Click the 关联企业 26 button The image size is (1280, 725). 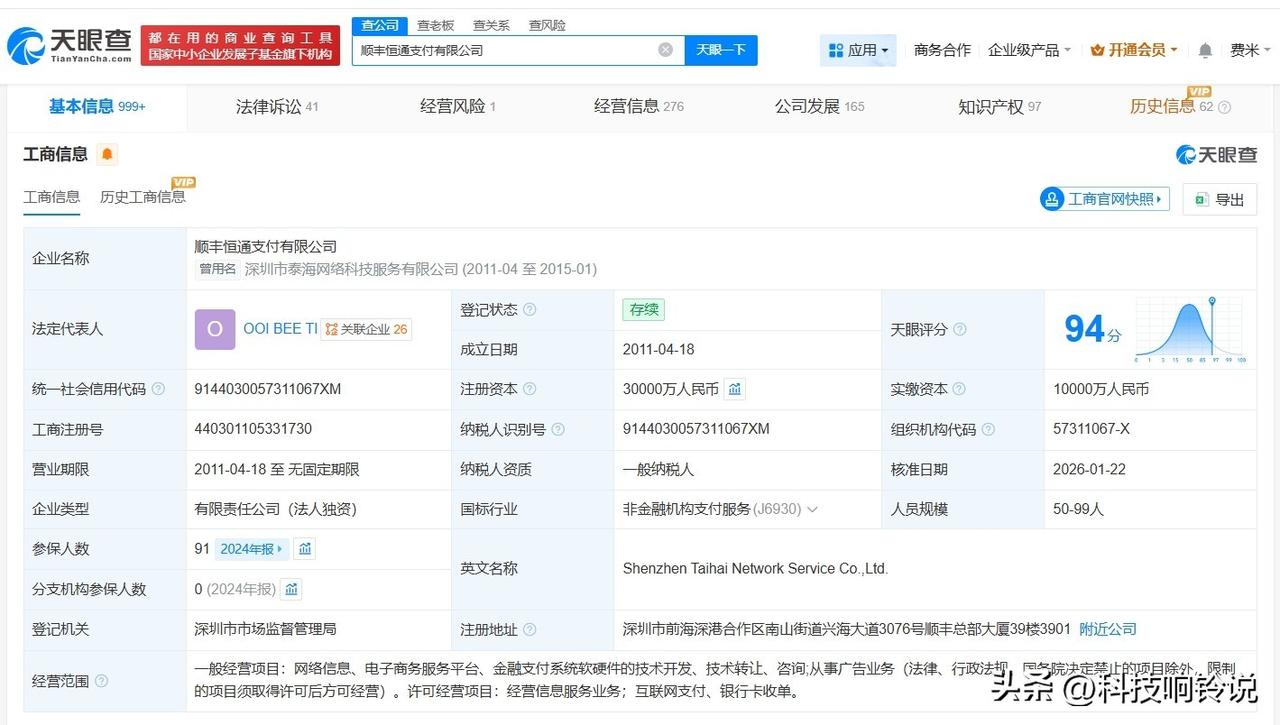click(x=366, y=329)
